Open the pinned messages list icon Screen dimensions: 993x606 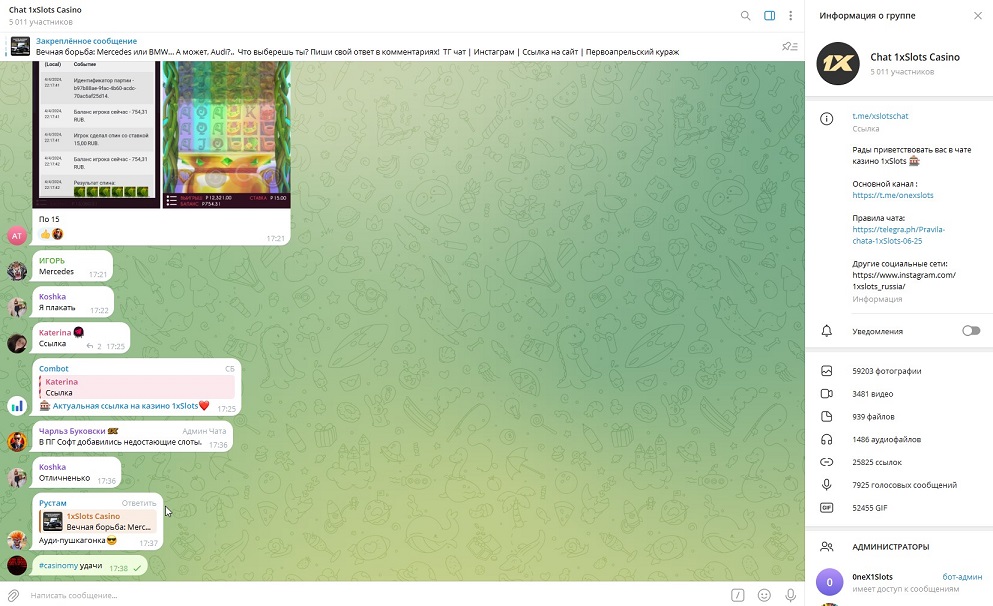click(x=790, y=46)
